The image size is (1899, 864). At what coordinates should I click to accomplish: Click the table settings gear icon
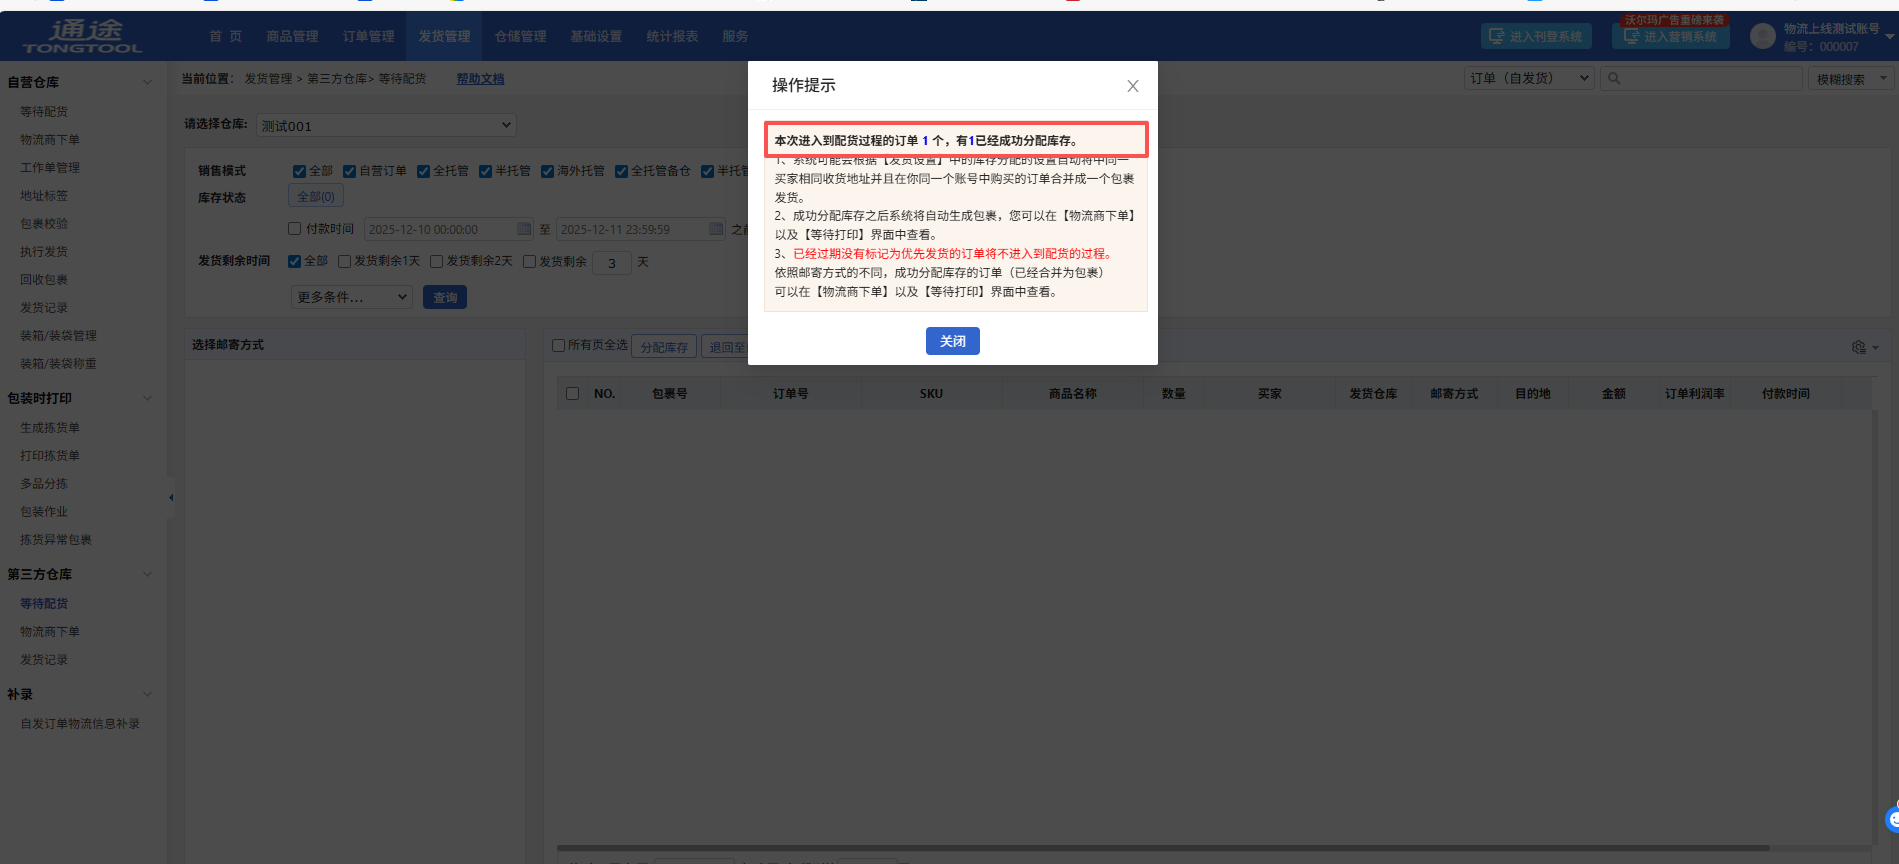click(x=1858, y=347)
